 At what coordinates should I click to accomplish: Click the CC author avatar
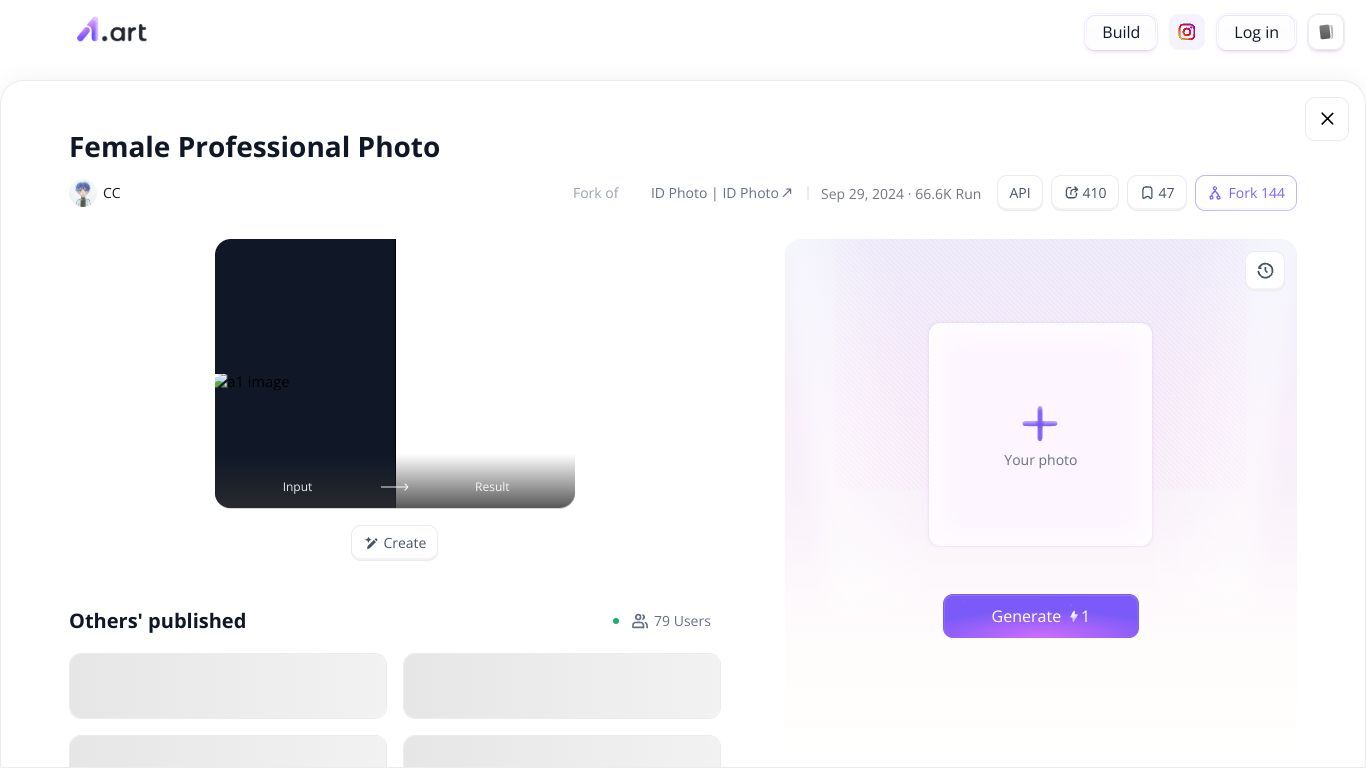pyautogui.click(x=82, y=193)
